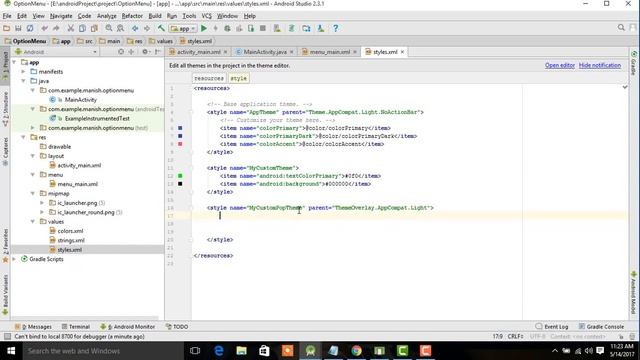
Task: Click the Cut scissors icon
Action: [x=71, y=28]
